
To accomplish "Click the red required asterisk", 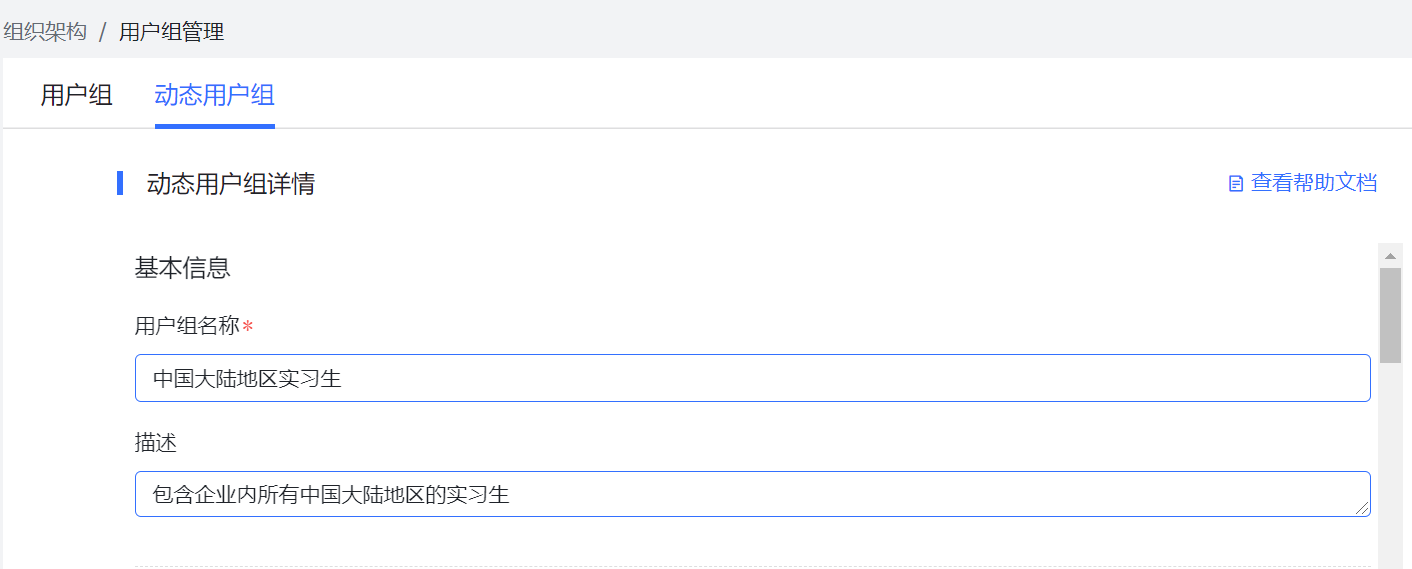I will click(247, 327).
